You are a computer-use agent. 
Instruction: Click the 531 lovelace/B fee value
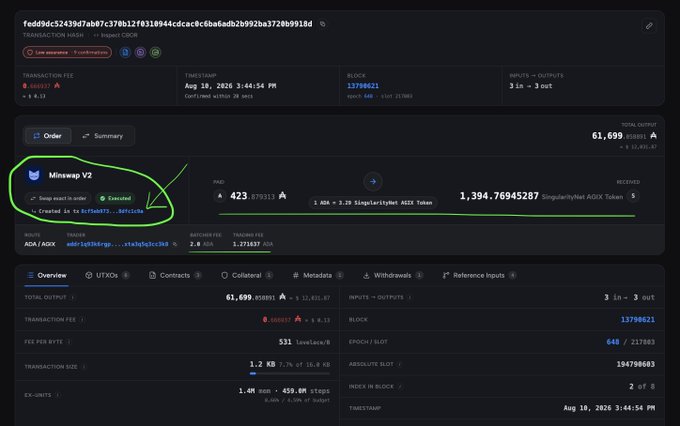(304, 342)
